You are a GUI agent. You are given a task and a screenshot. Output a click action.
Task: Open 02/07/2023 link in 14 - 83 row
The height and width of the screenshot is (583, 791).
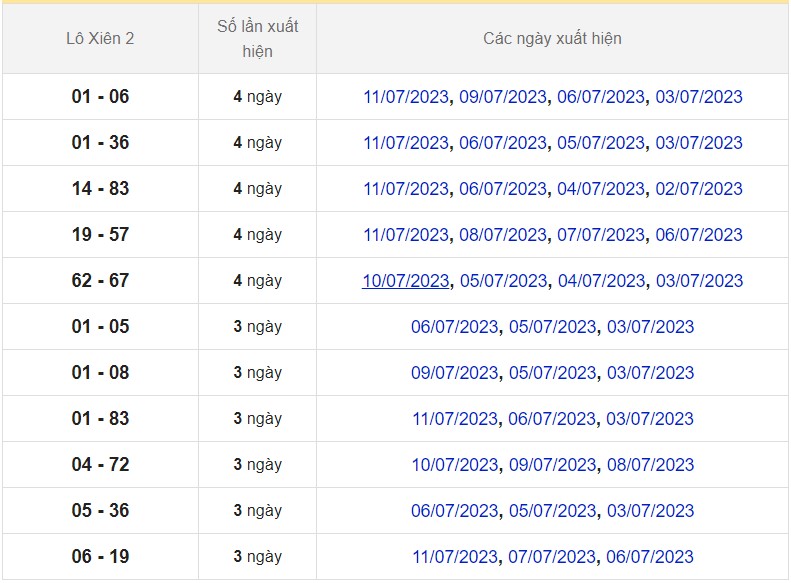pyautogui.click(x=699, y=189)
